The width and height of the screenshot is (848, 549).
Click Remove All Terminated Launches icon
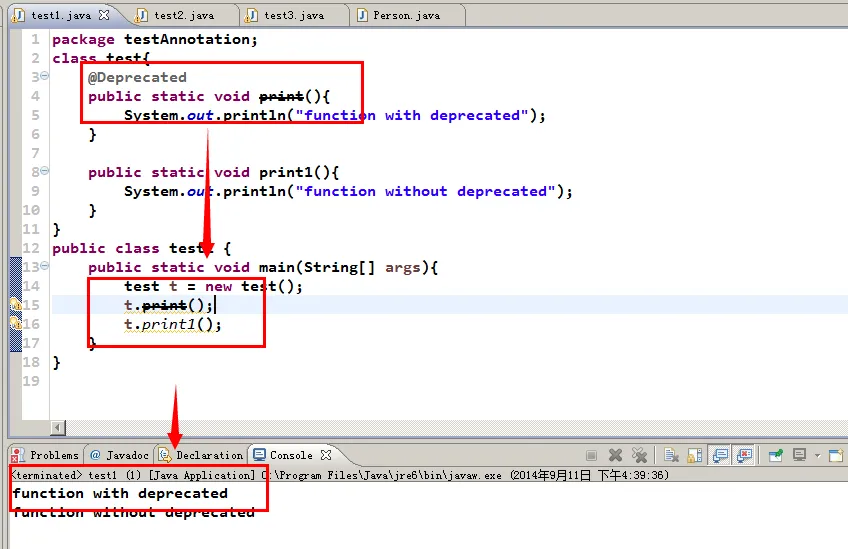(639, 455)
